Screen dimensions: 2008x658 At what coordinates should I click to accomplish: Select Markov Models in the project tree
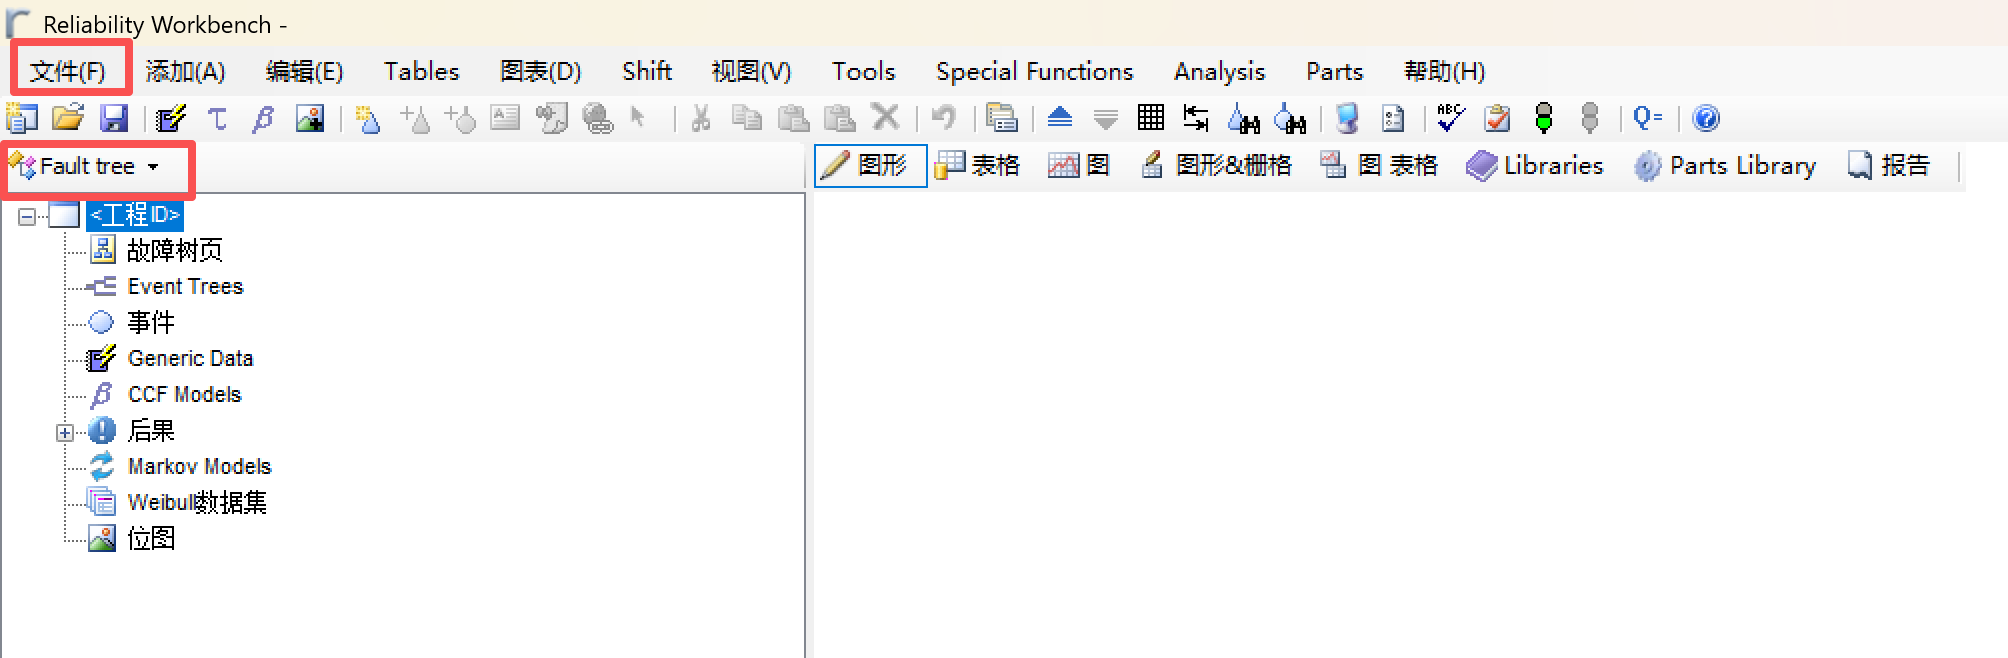tap(199, 467)
